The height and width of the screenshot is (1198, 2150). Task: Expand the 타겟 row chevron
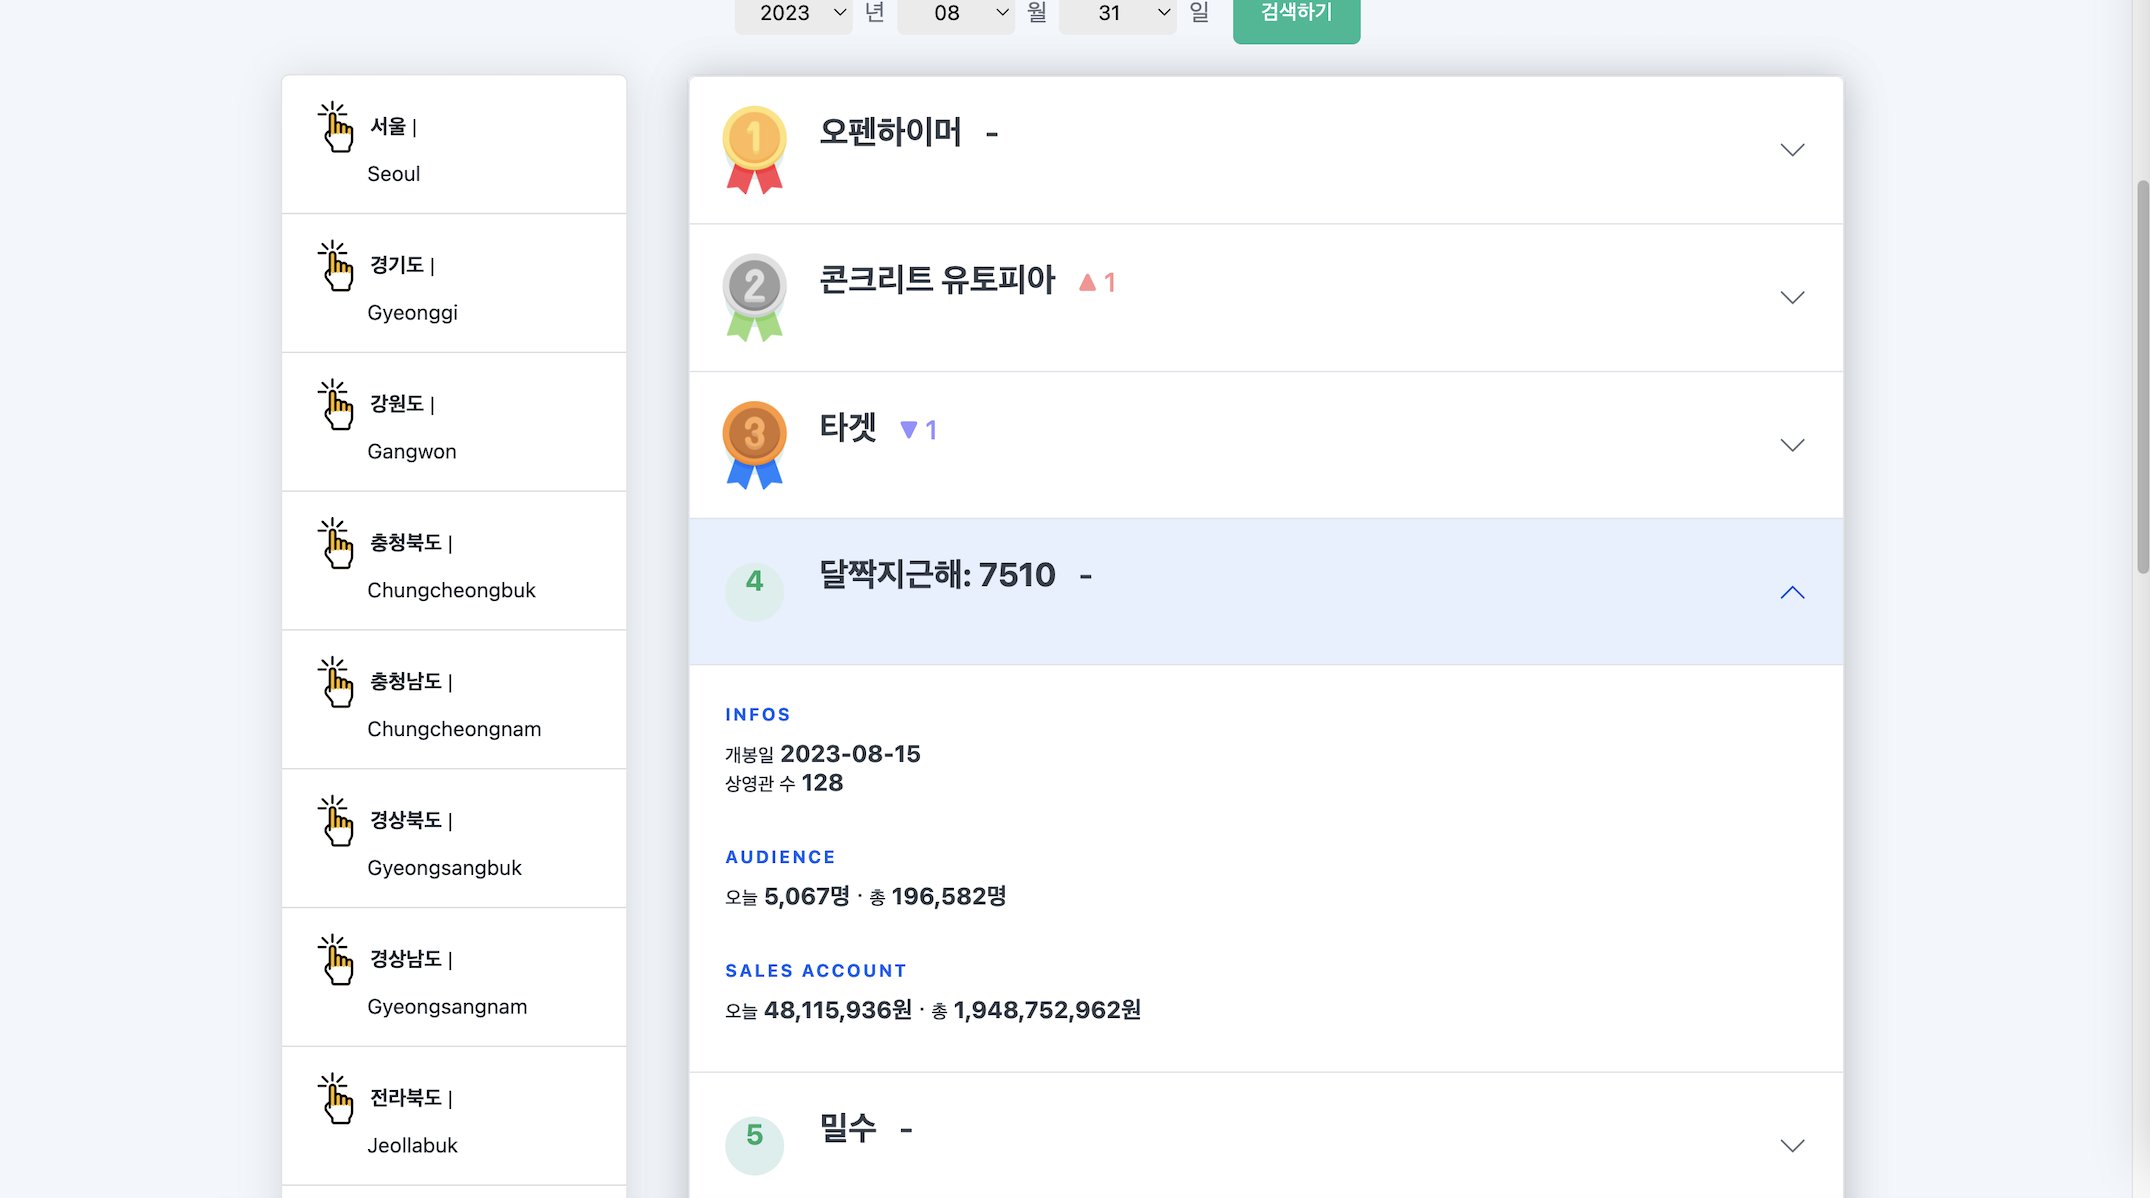coord(1792,445)
